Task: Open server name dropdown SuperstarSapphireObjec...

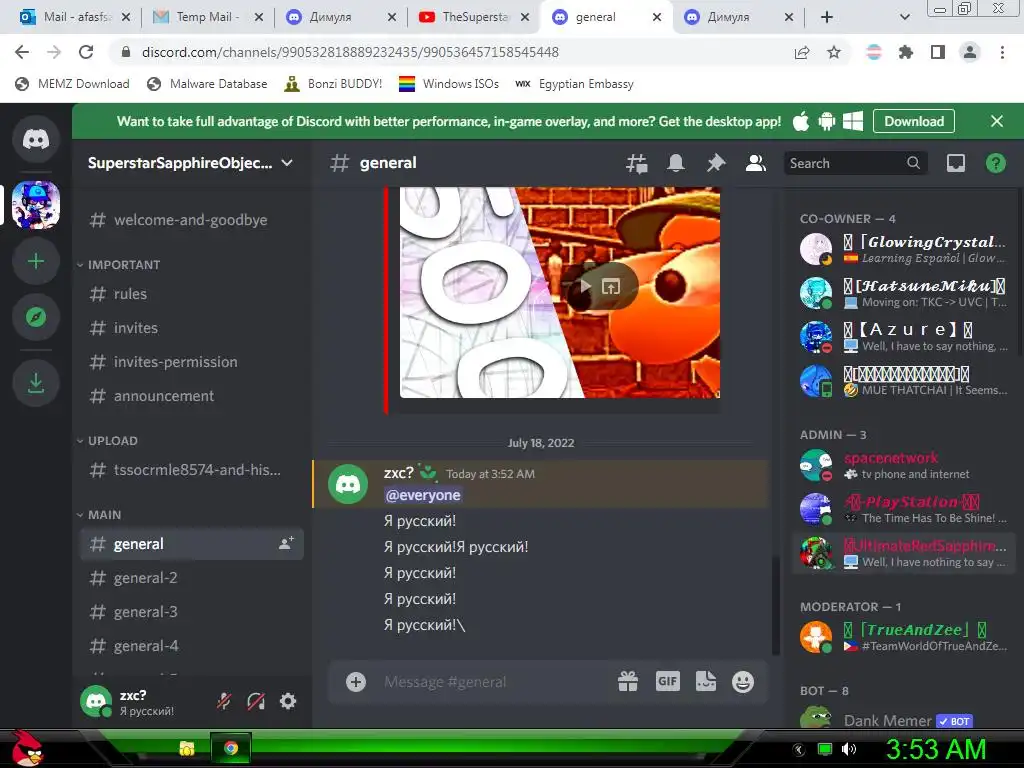Action: pyautogui.click(x=191, y=163)
